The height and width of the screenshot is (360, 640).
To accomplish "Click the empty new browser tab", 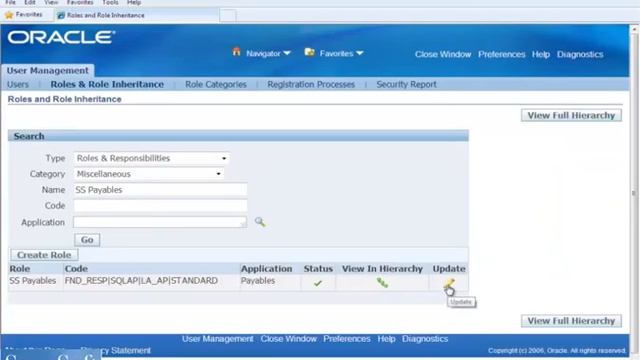I will point(228,16).
